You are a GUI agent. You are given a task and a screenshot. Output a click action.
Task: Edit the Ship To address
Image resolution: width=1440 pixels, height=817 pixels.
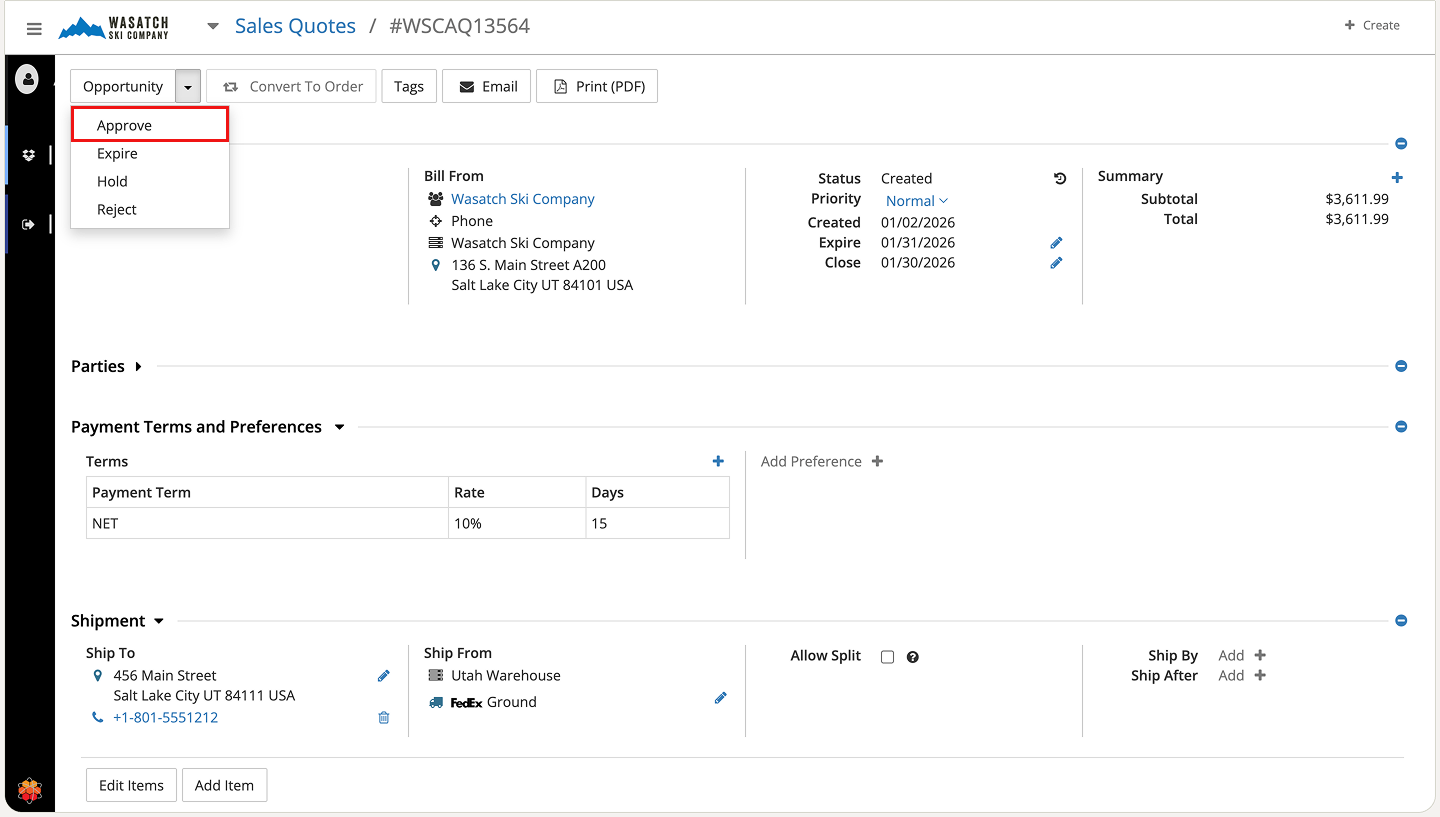(383, 676)
